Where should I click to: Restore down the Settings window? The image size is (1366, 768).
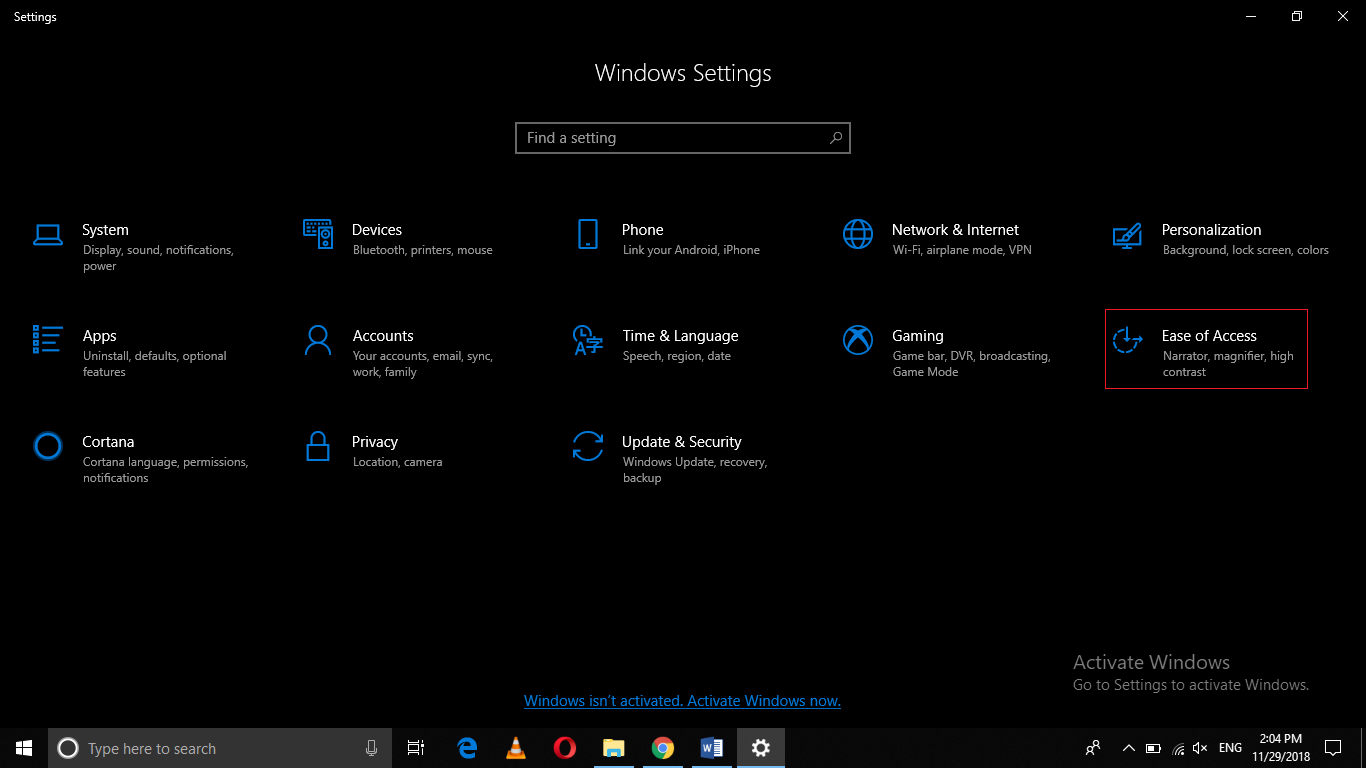1297,16
